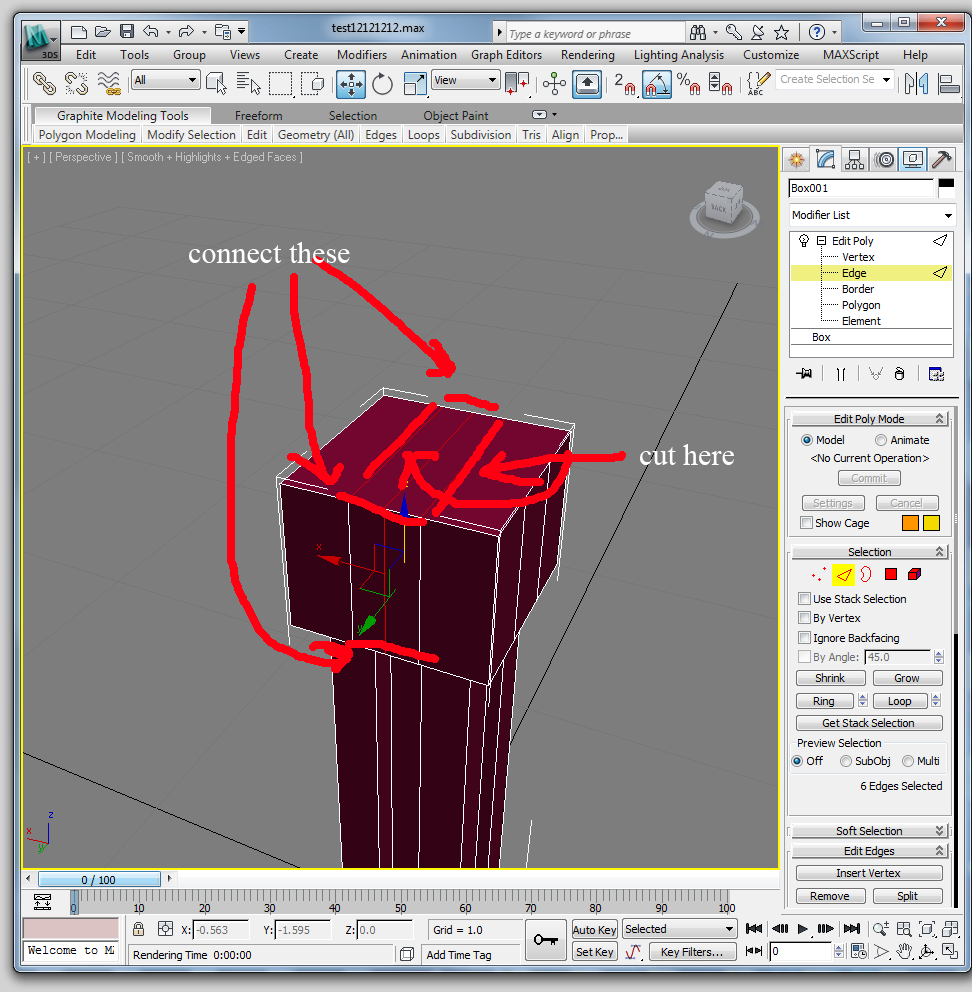This screenshot has width=972, height=992.
Task: Enable the Show Cage checkbox
Action: [x=806, y=523]
